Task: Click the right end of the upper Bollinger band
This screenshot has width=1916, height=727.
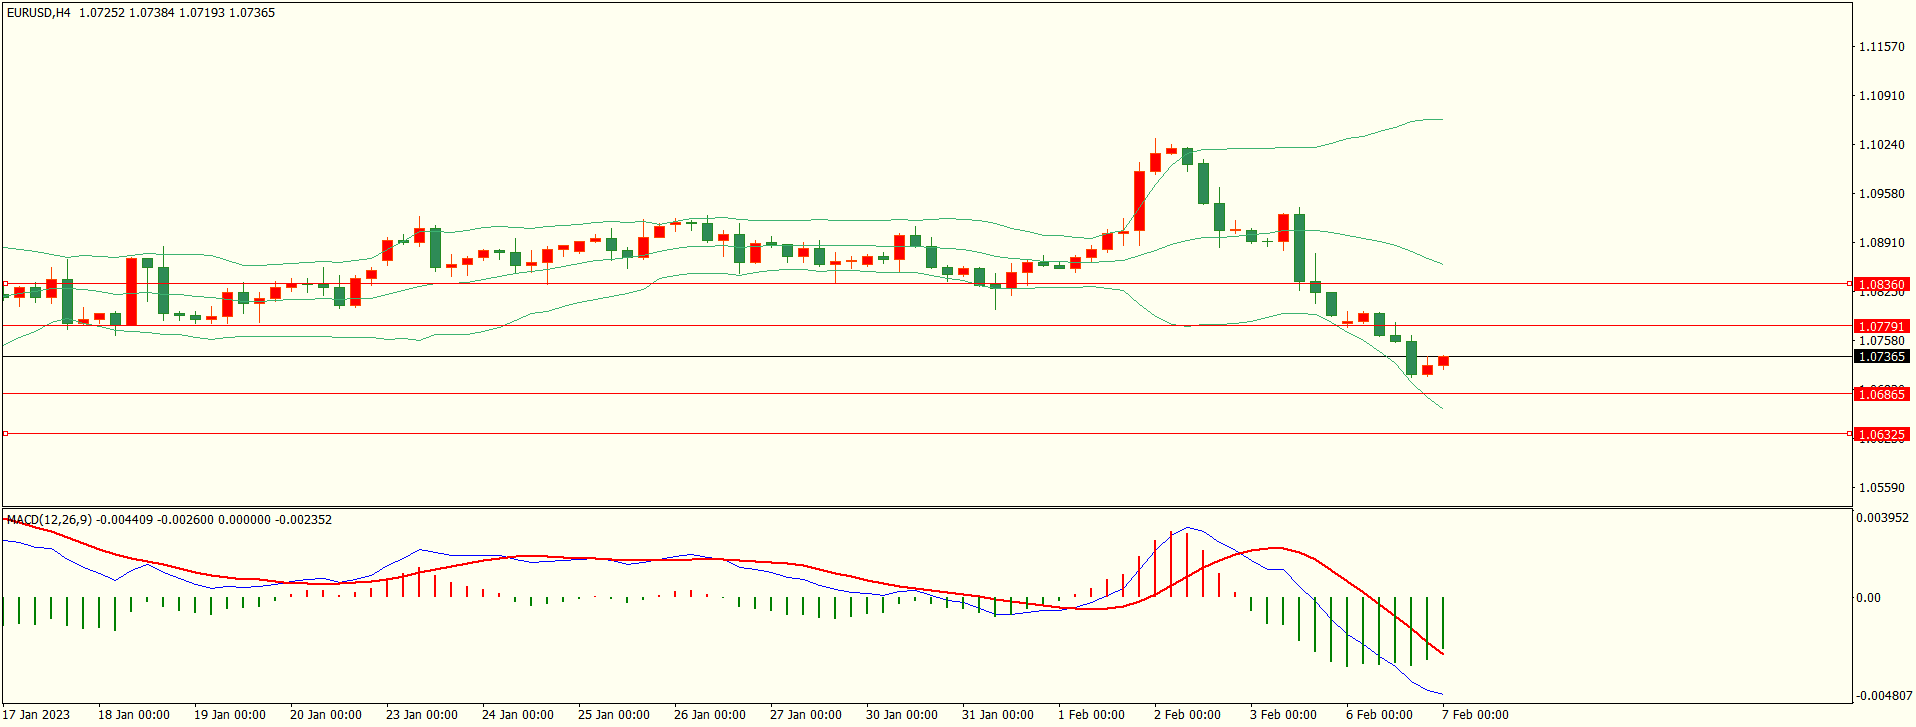Action: coord(1441,120)
